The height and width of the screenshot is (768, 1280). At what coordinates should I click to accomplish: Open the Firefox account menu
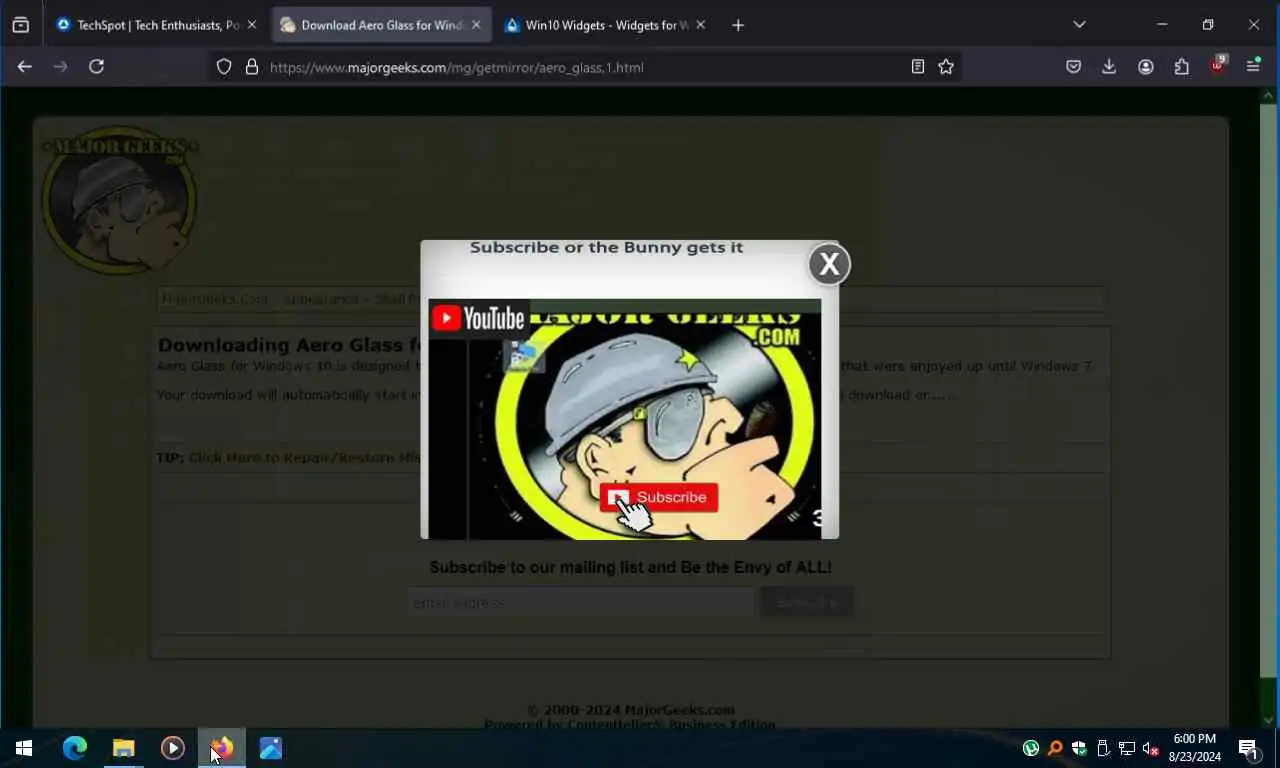(x=1146, y=67)
